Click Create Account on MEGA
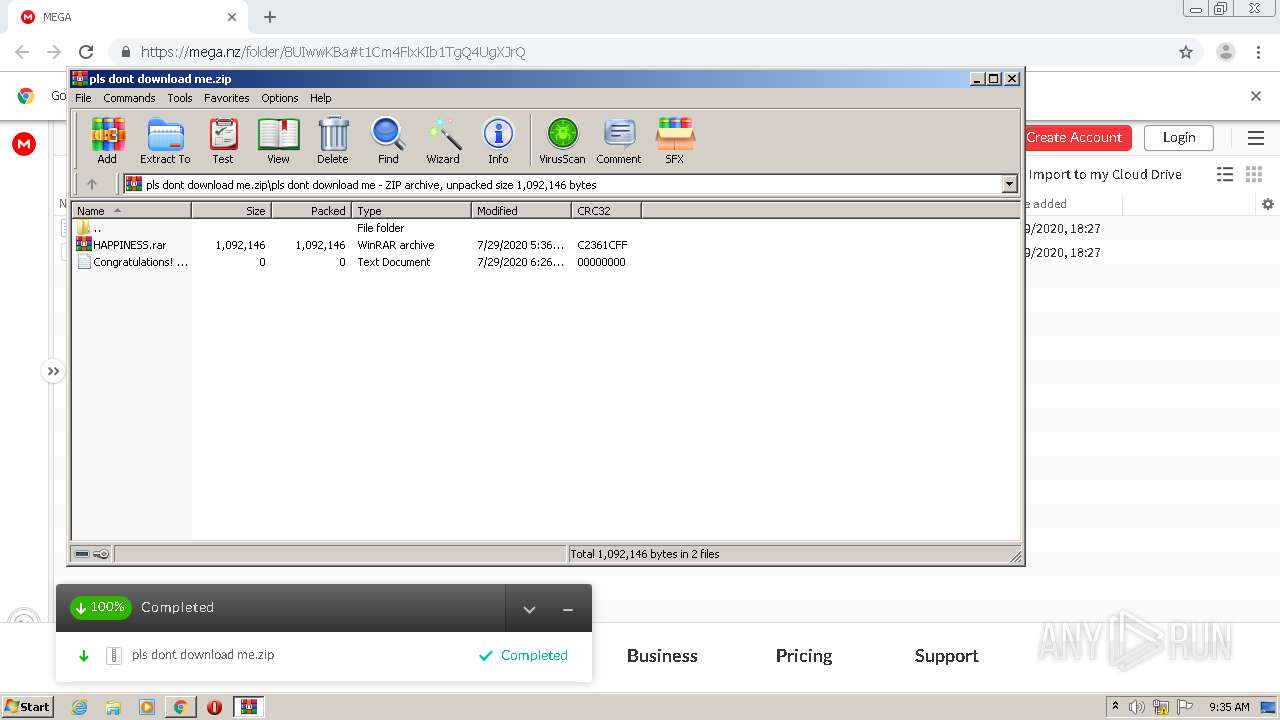The width and height of the screenshot is (1280, 720). [1075, 137]
